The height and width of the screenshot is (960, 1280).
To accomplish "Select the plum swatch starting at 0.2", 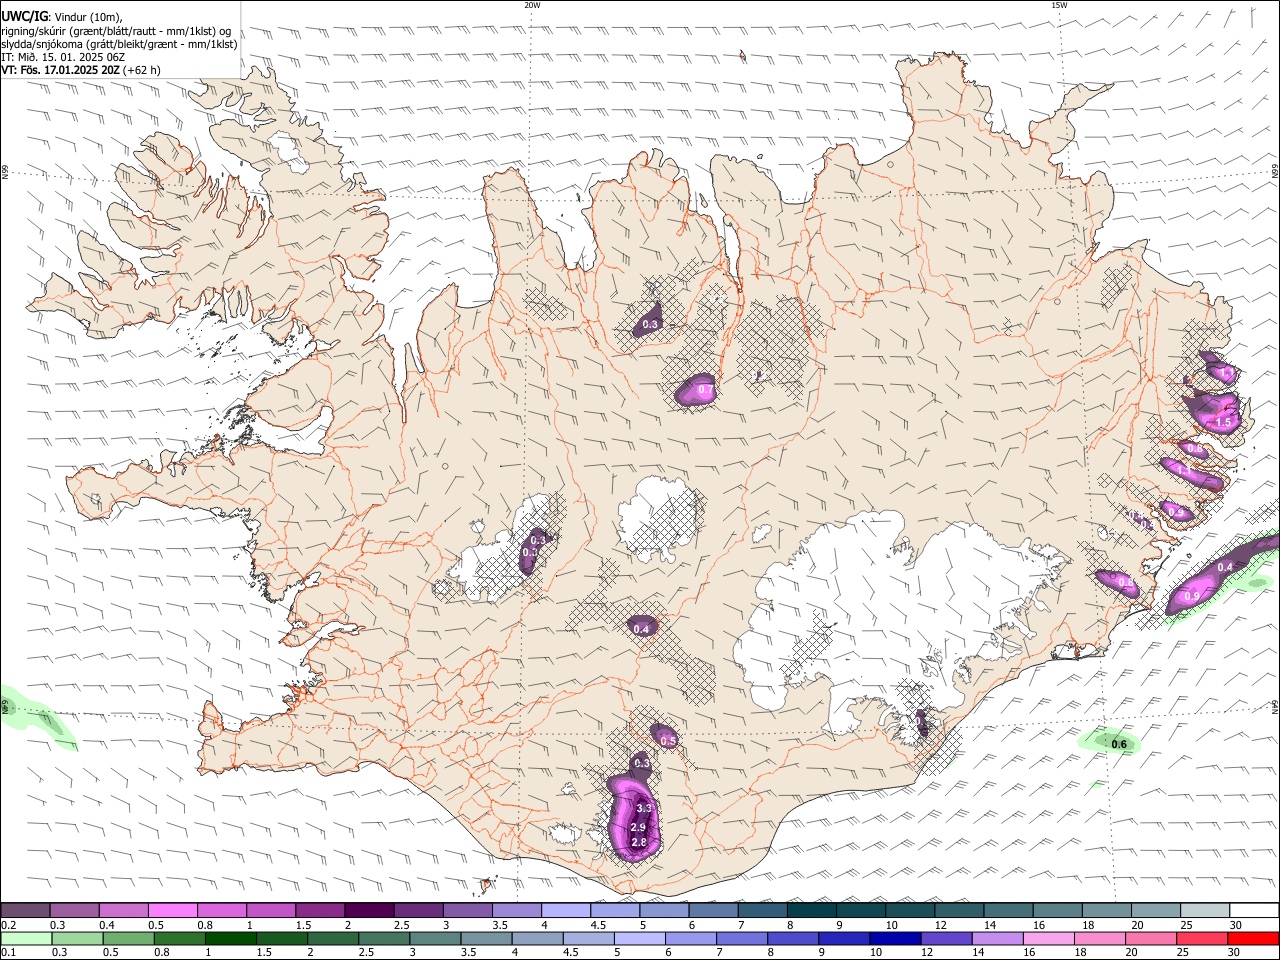I will tap(25, 910).
